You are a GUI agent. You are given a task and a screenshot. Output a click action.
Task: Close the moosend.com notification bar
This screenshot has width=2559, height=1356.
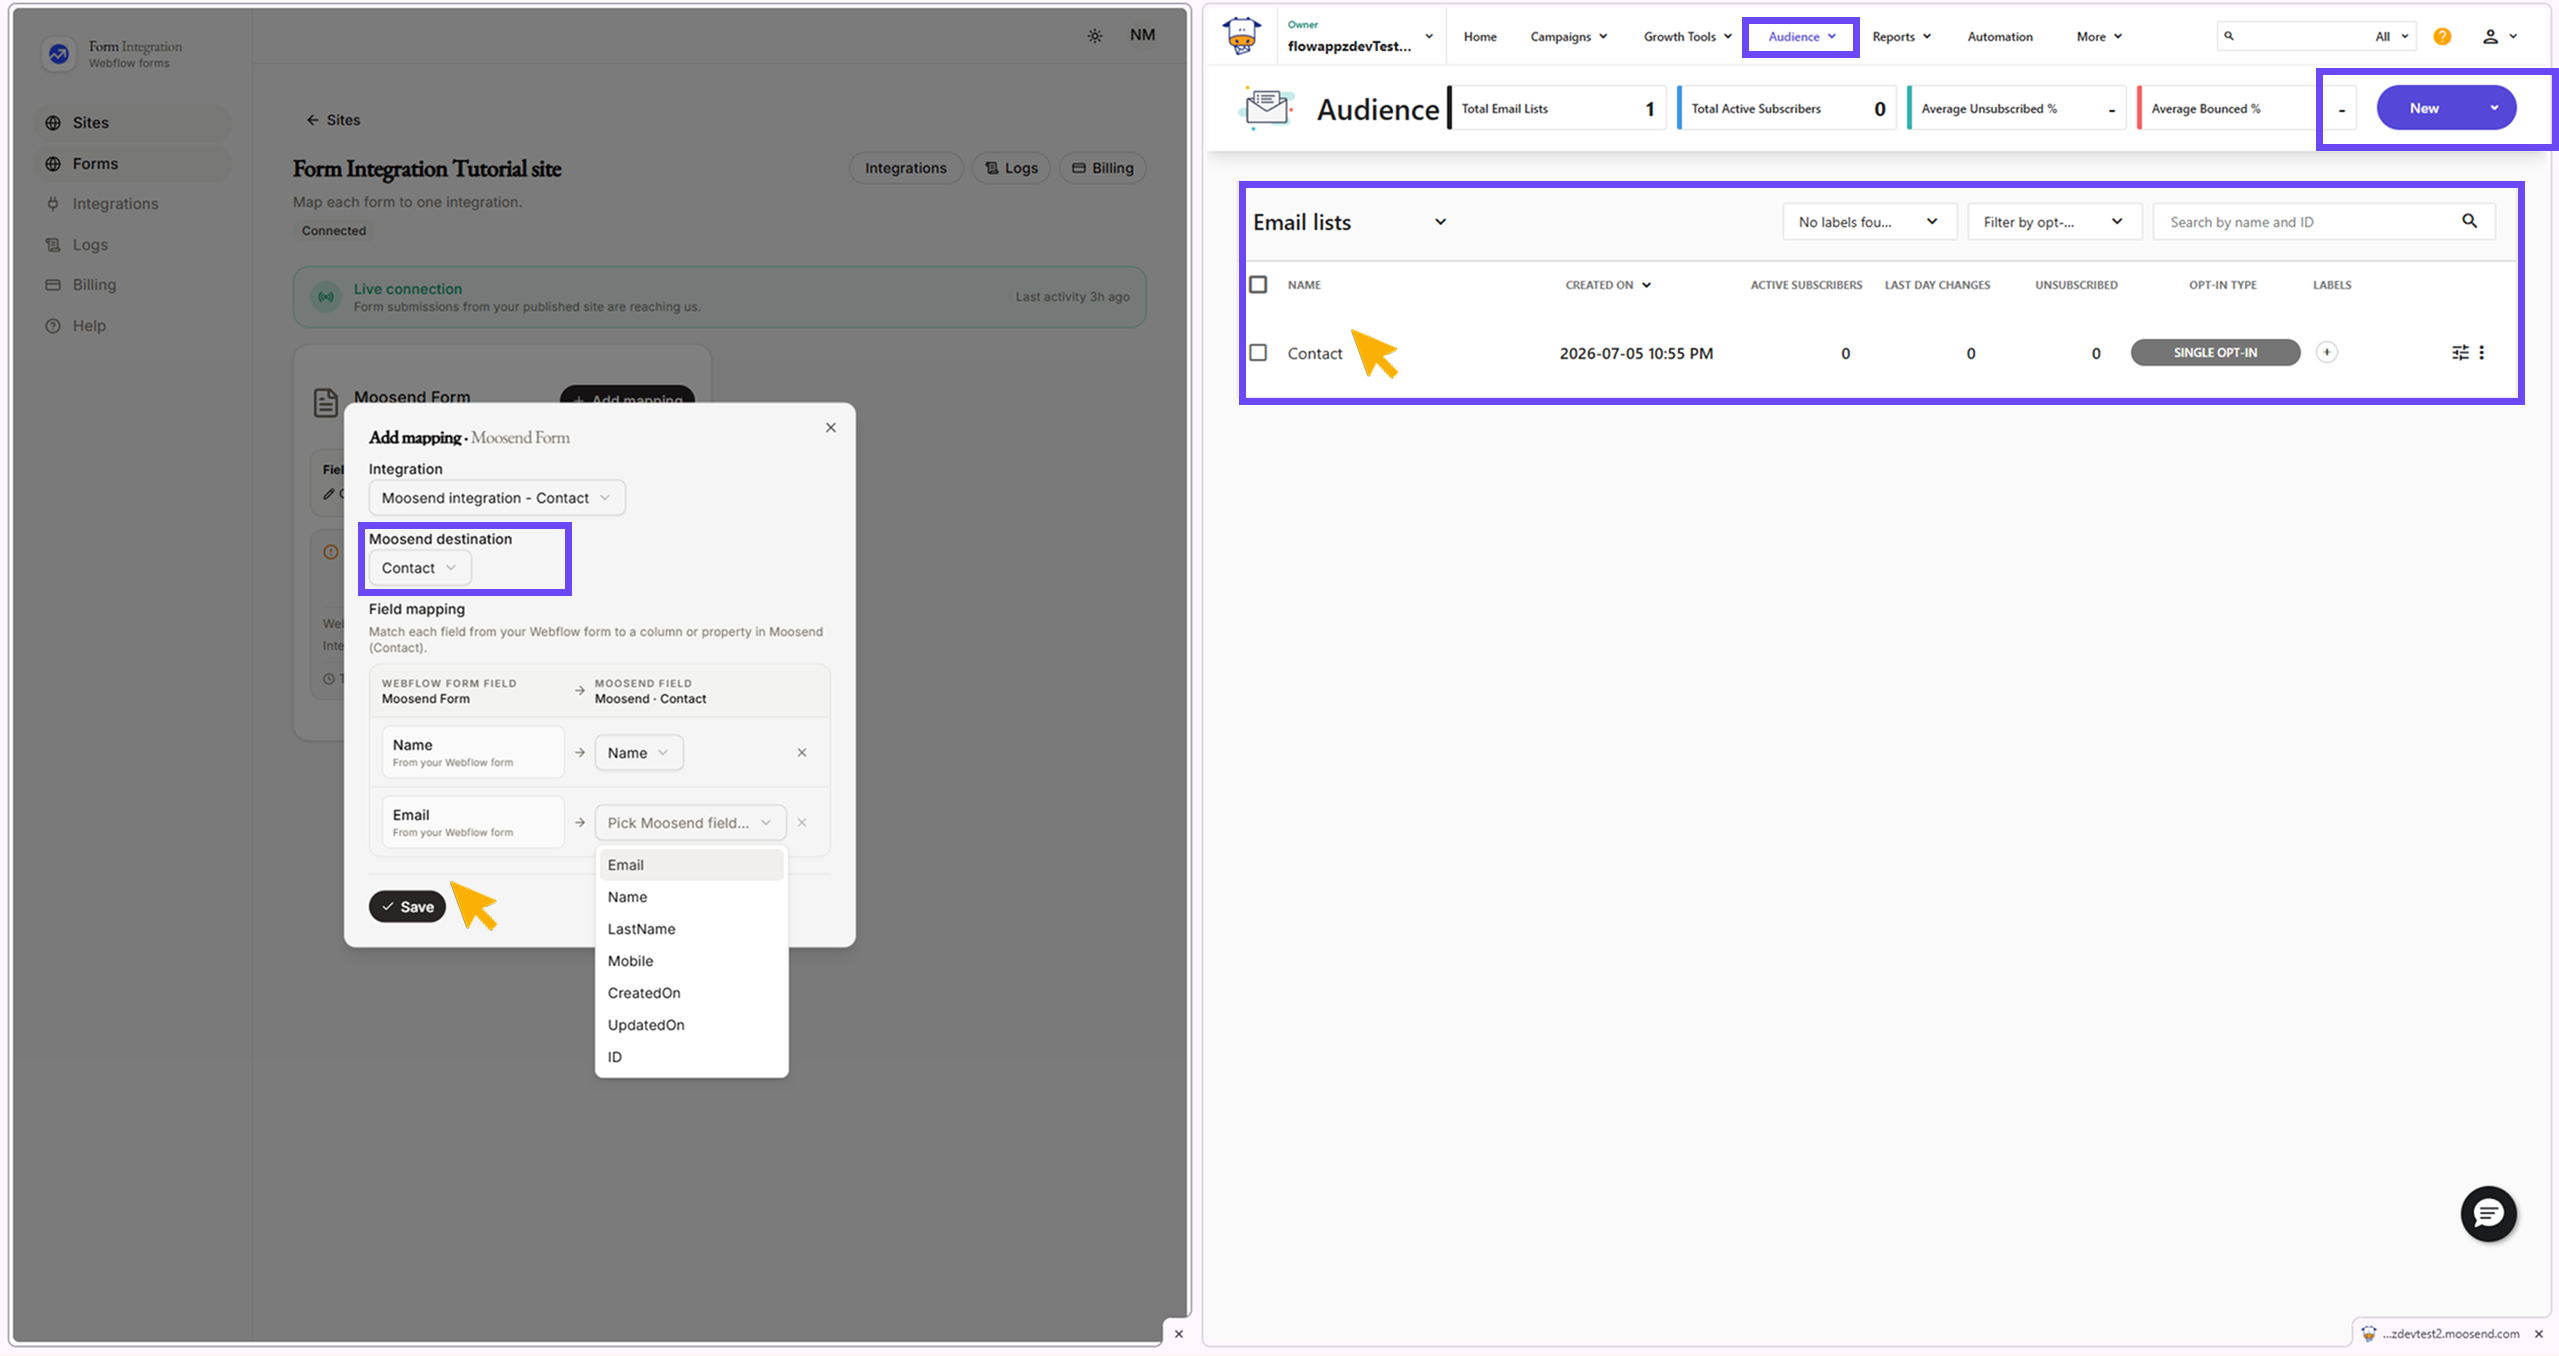2538,1333
